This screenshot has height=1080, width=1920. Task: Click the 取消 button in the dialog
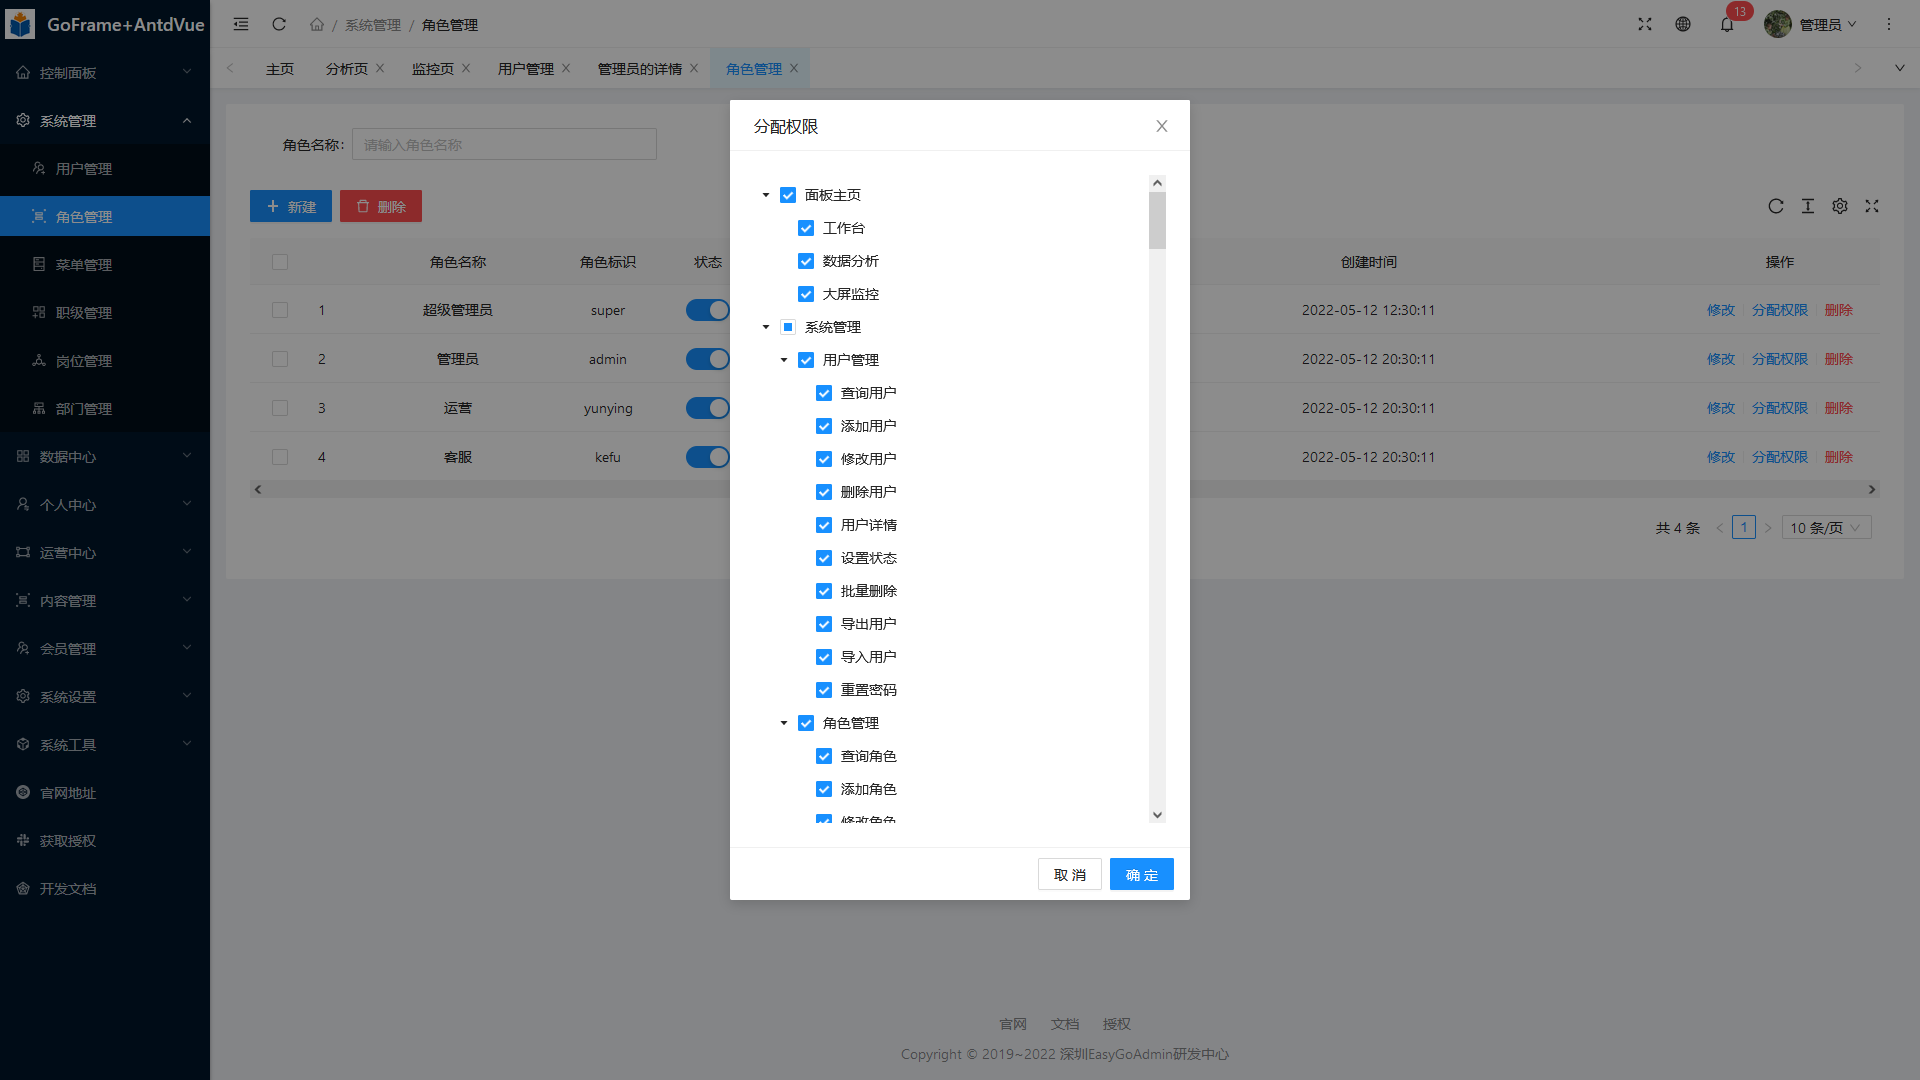[x=1069, y=875]
